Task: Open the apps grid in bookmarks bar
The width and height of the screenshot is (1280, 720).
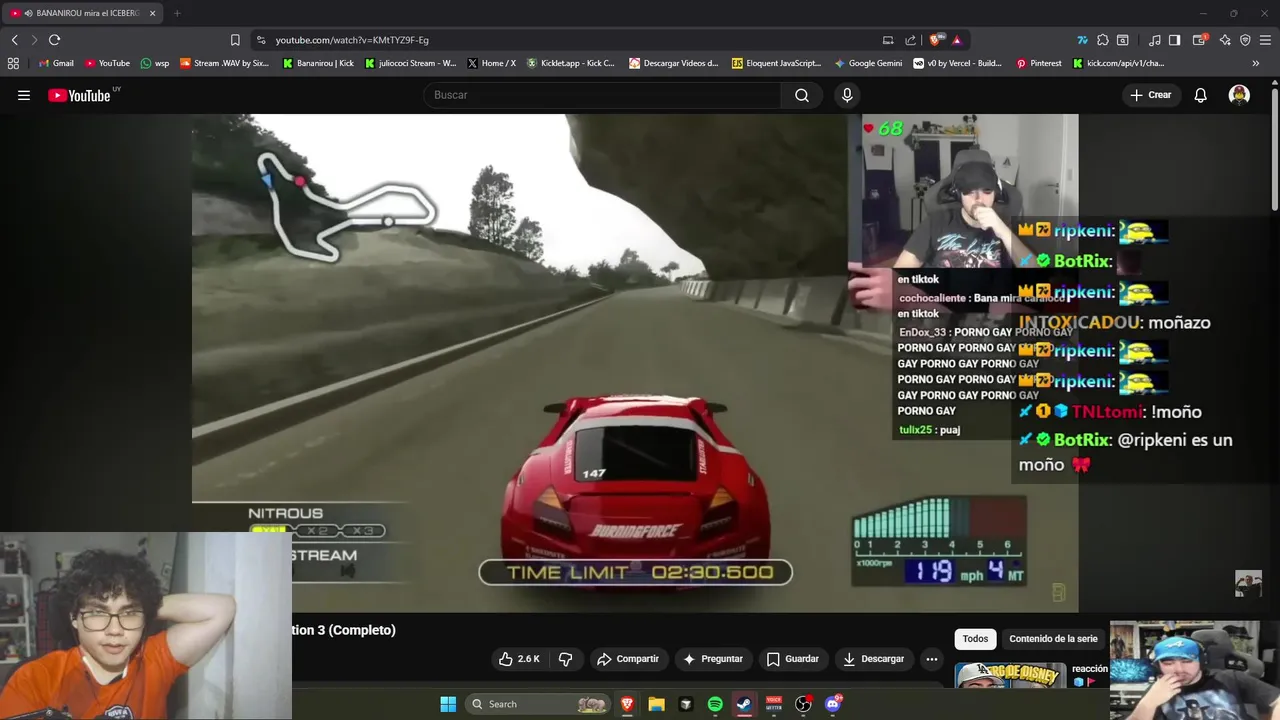Action: click(x=13, y=63)
